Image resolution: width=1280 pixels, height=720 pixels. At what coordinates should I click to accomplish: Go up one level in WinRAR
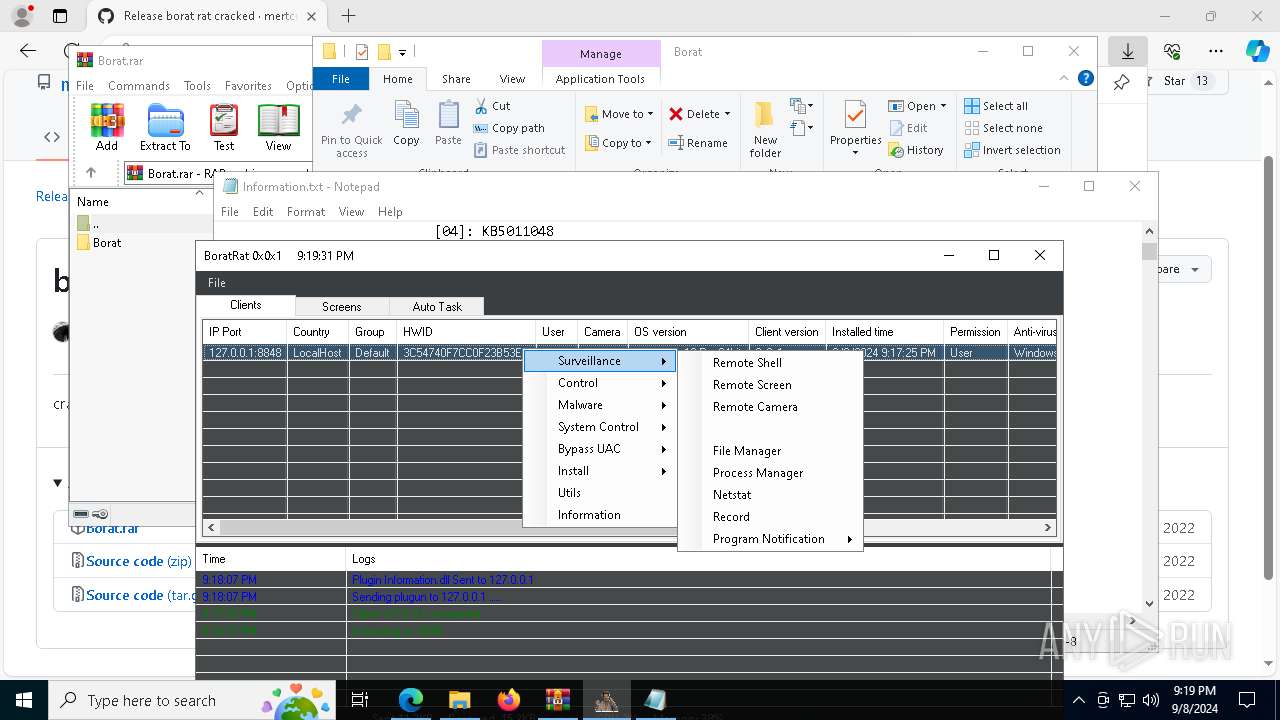pyautogui.click(x=91, y=173)
